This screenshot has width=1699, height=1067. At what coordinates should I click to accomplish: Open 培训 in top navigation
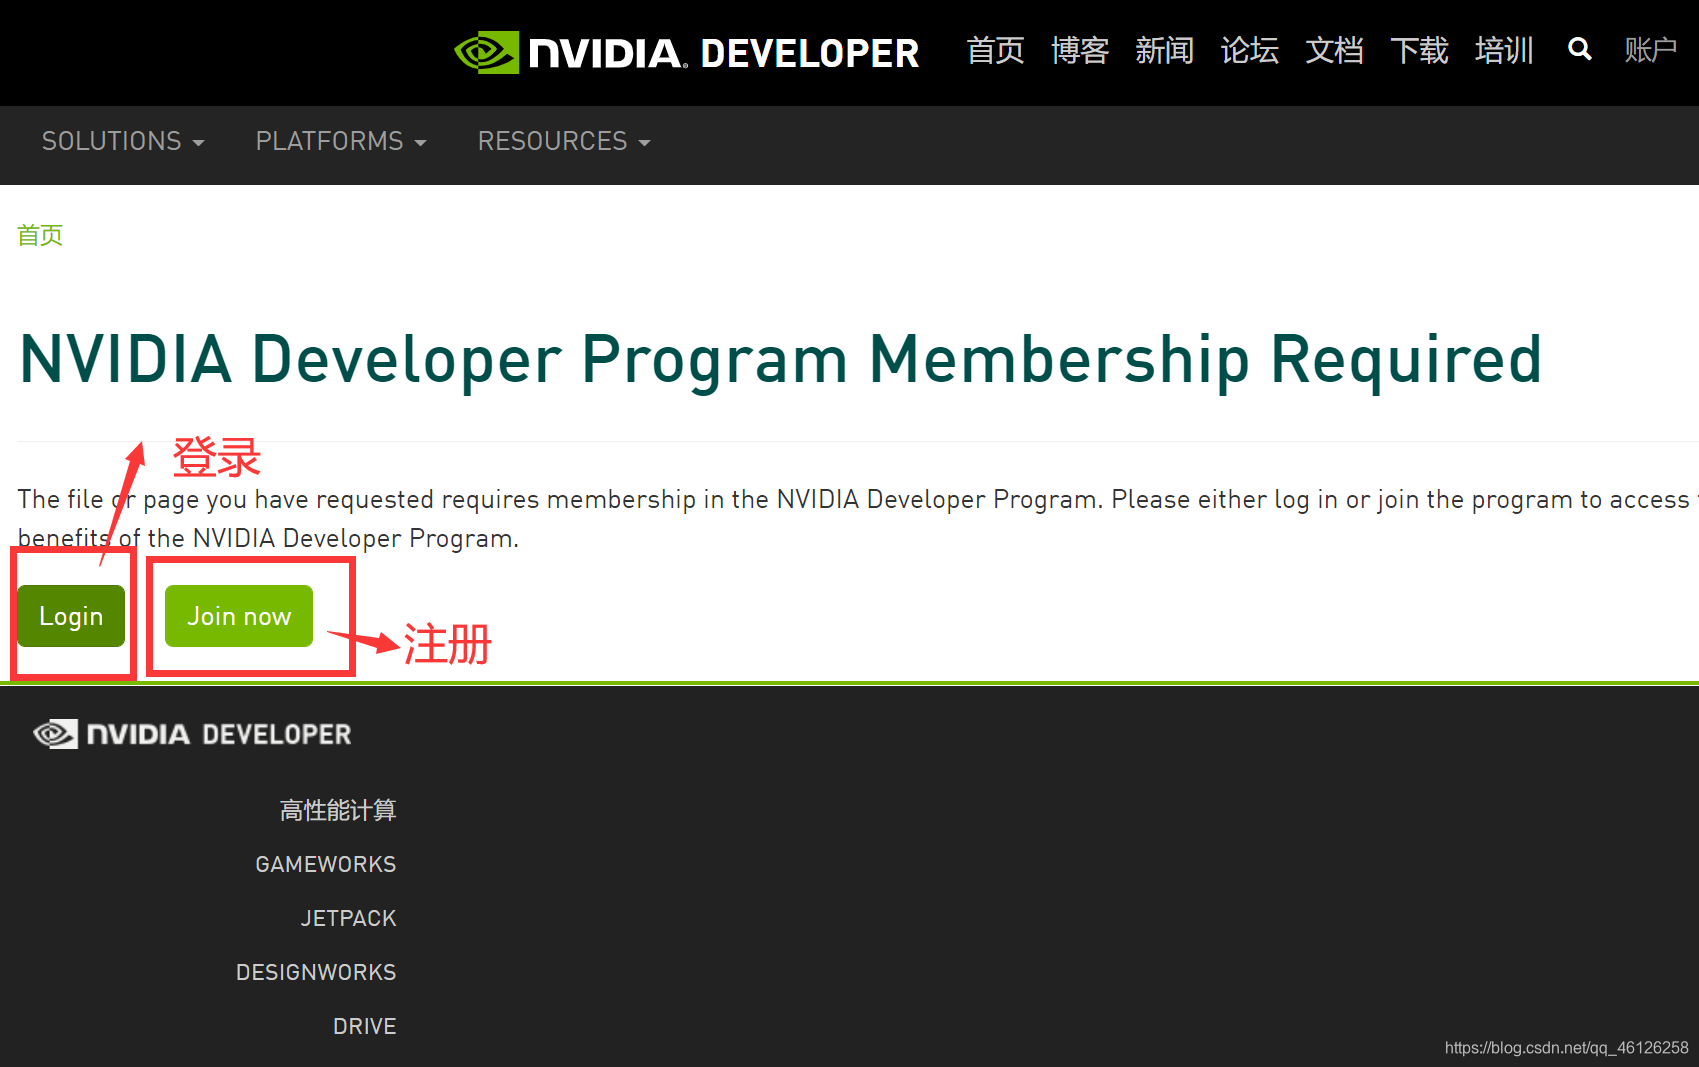pos(1504,50)
